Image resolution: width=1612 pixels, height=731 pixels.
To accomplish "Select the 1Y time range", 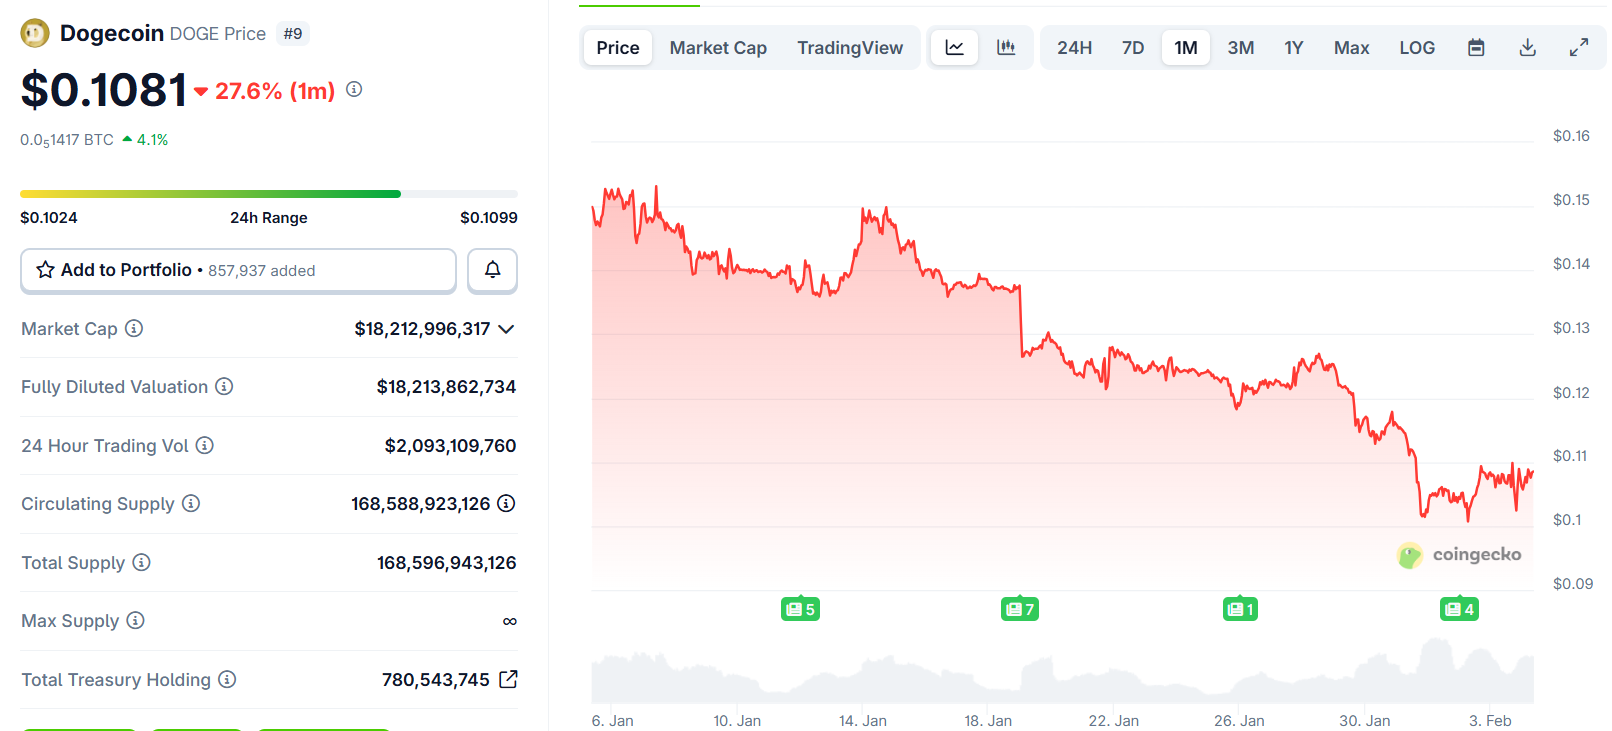I will 1293,48.
